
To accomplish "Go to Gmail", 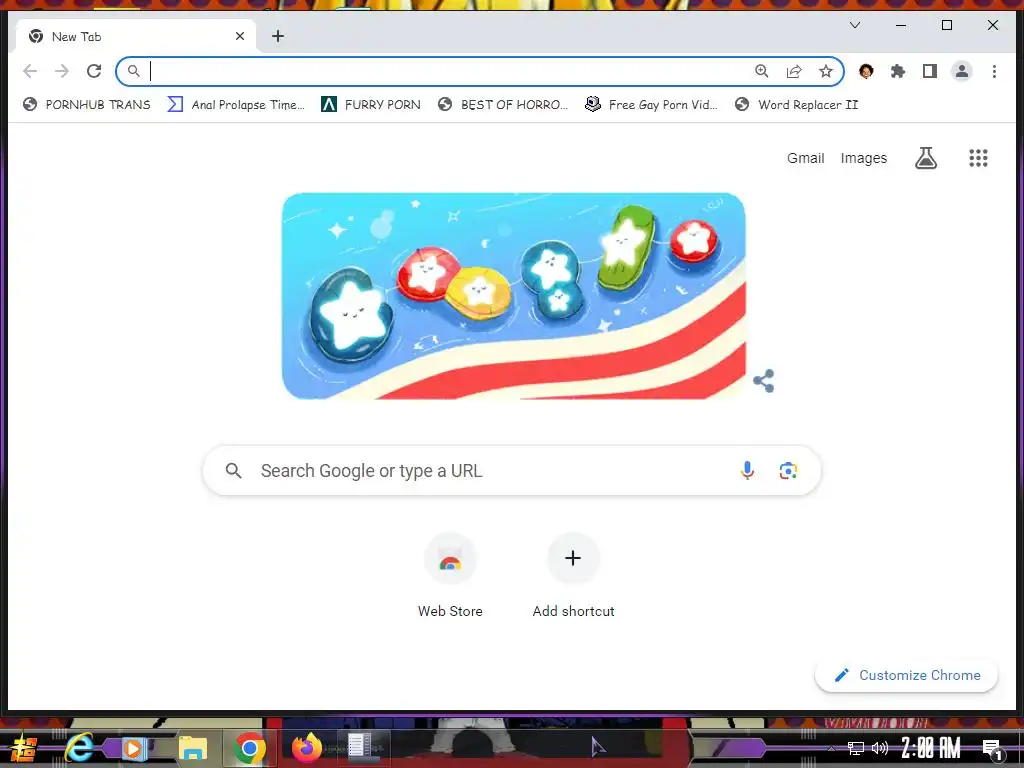I will point(805,158).
